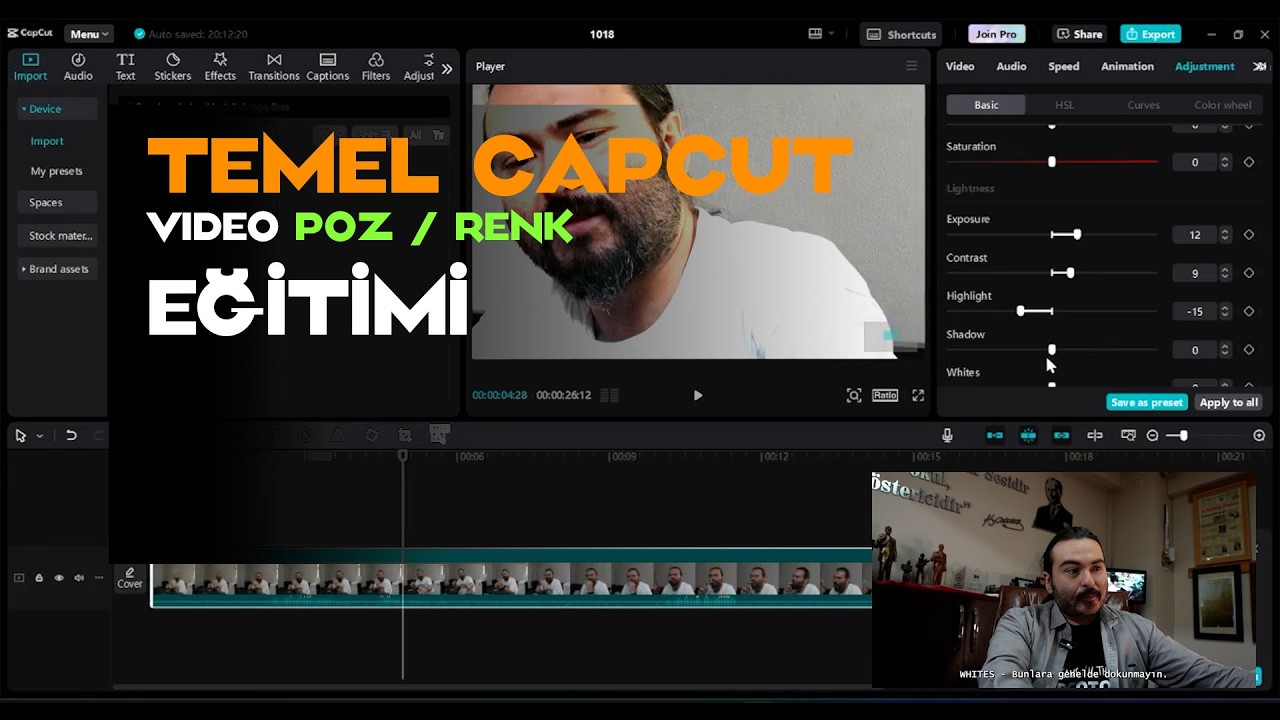1280x720 pixels.
Task: Select the Curves sub-tab
Action: coord(1143,105)
